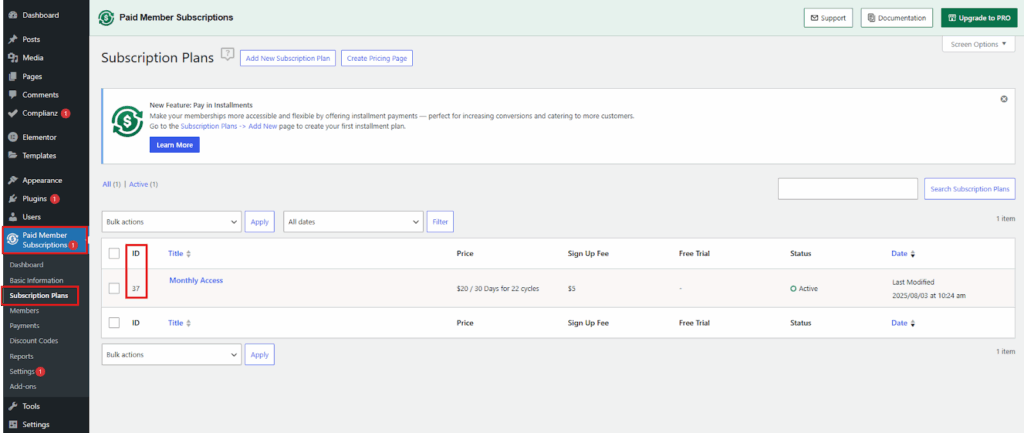This screenshot has width=1024, height=433.
Task: Expand the Screen Options panel
Action: click(978, 45)
